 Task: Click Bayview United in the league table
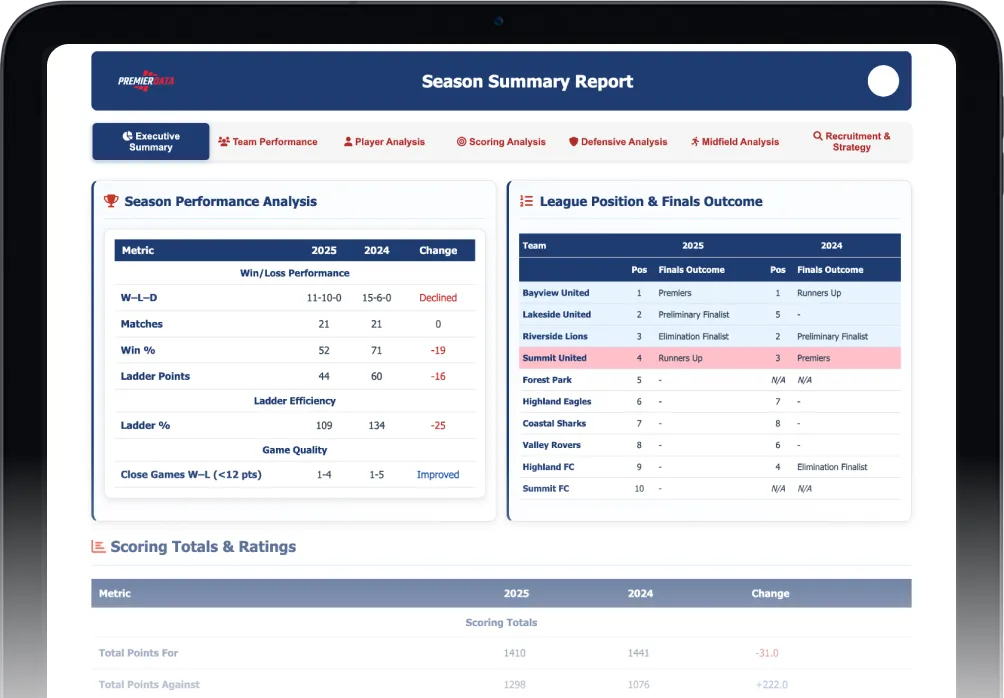point(556,293)
